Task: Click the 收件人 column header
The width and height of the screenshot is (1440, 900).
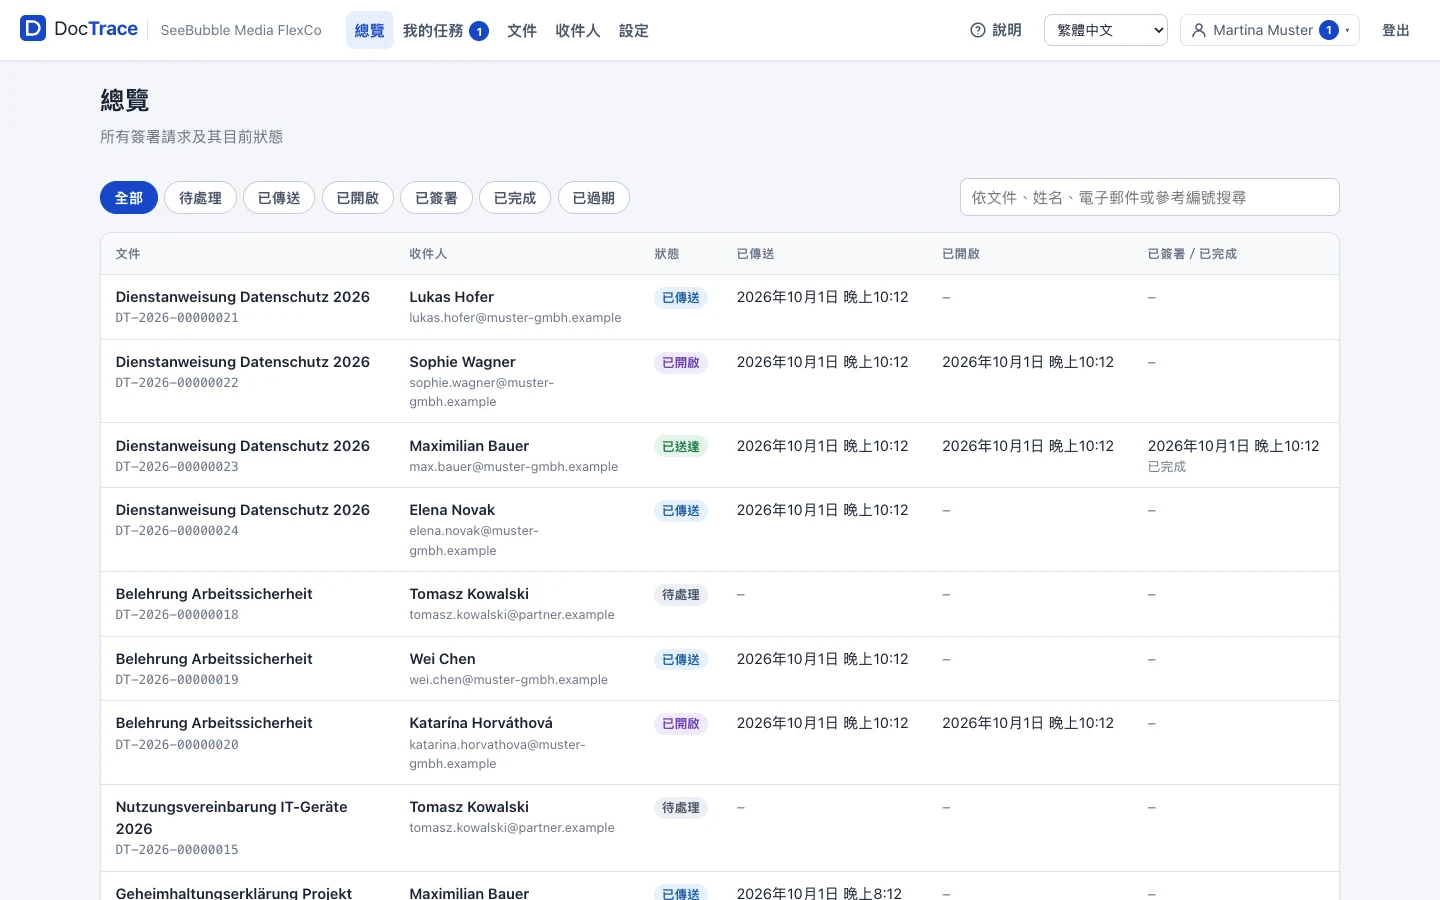Action: pos(428,254)
